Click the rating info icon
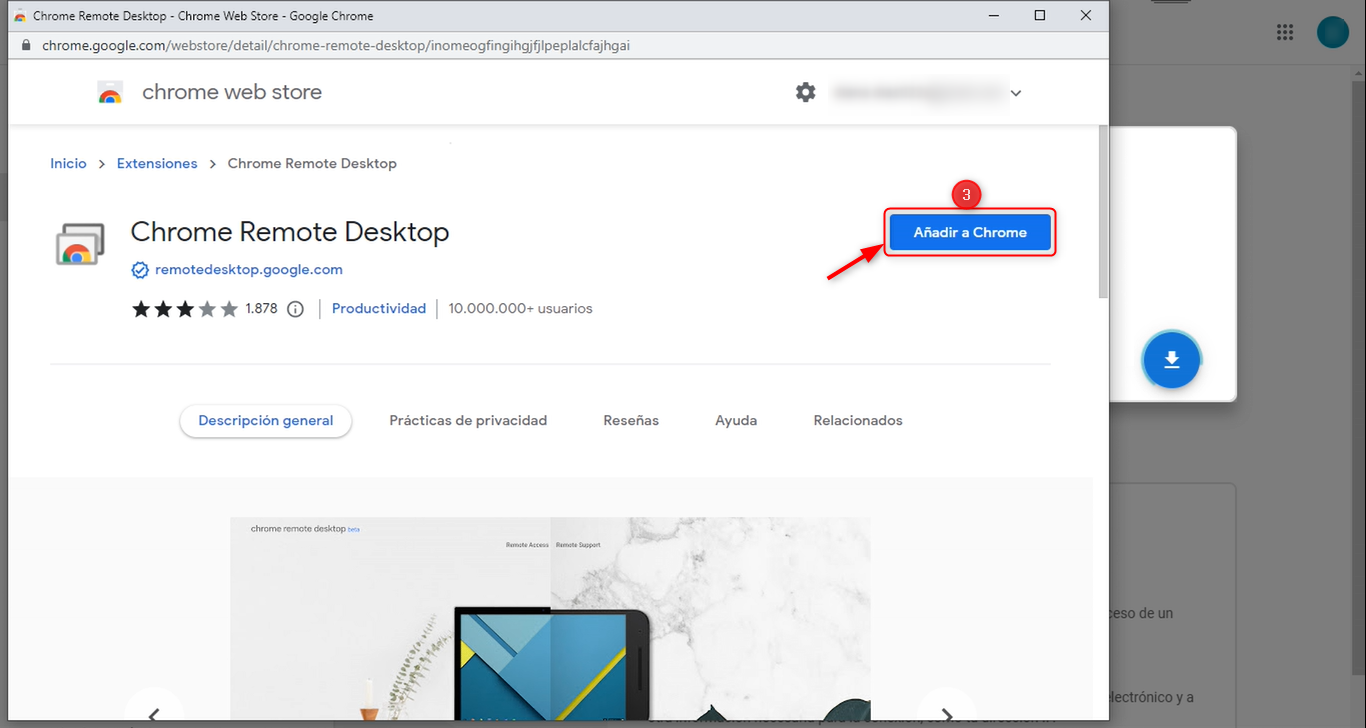This screenshot has width=1366, height=728. tap(295, 309)
